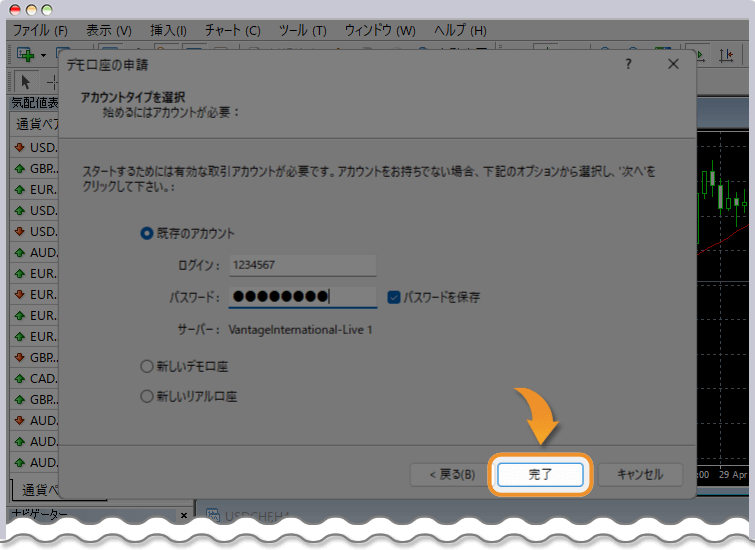Click the green up arrow on USD row
The width and height of the screenshot is (755, 550).
click(x=20, y=210)
